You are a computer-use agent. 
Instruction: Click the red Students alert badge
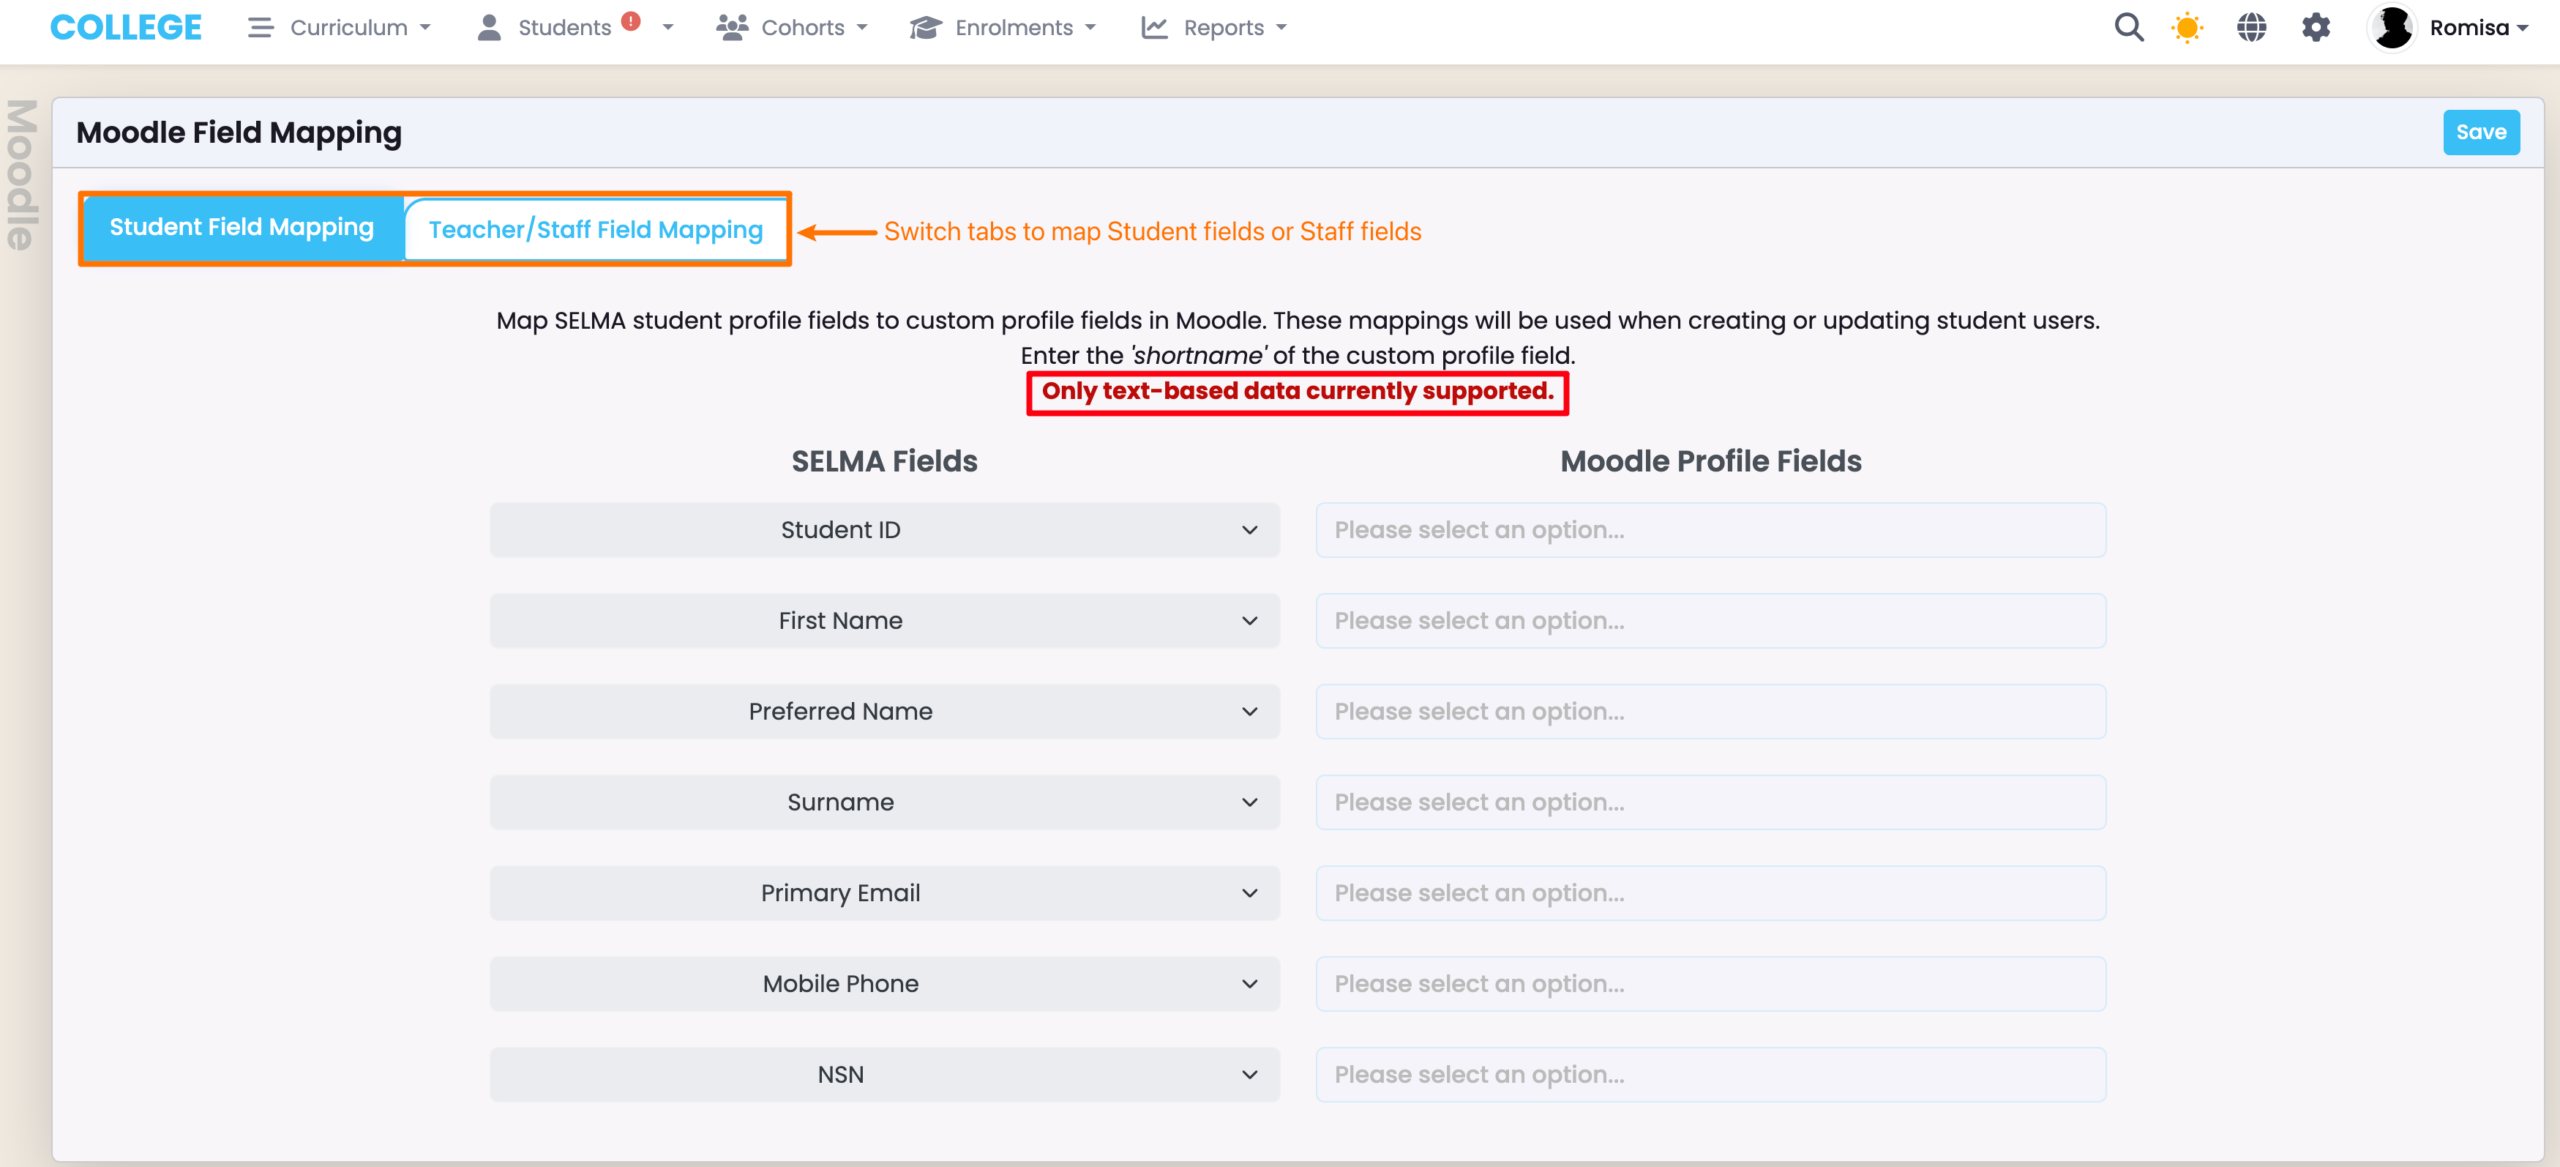[x=631, y=21]
